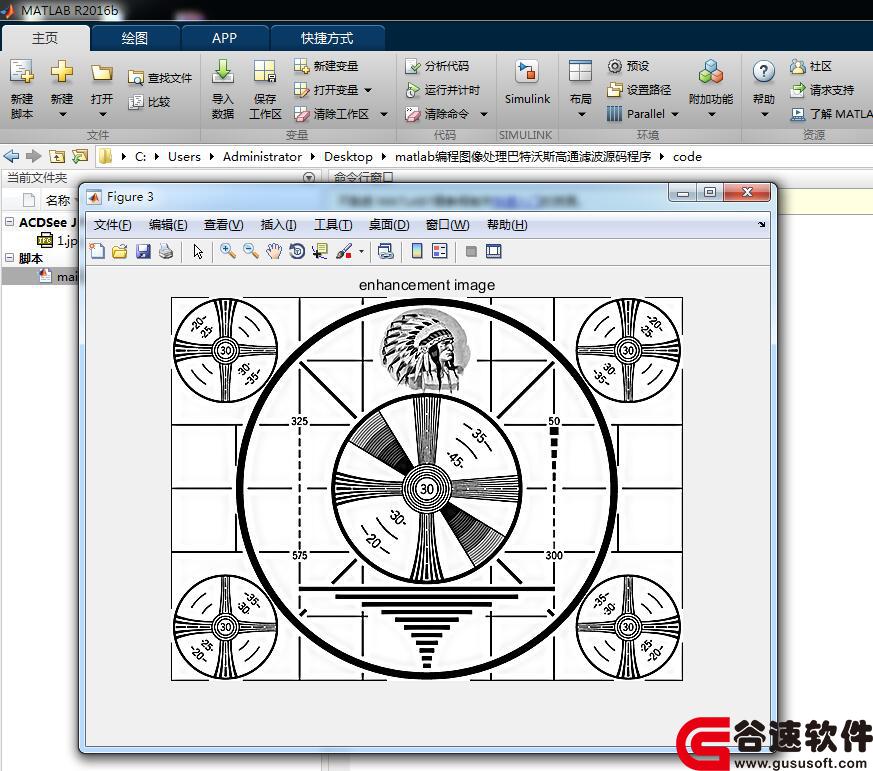
Task: Collapse the Scripts (脚本) group
Action: click(9, 257)
